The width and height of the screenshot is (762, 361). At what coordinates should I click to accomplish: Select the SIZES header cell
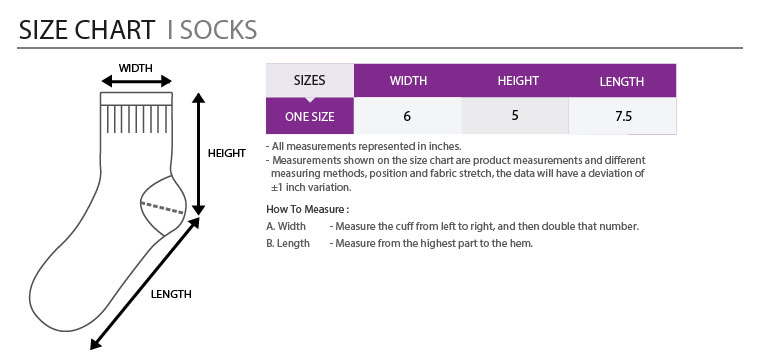[310, 80]
